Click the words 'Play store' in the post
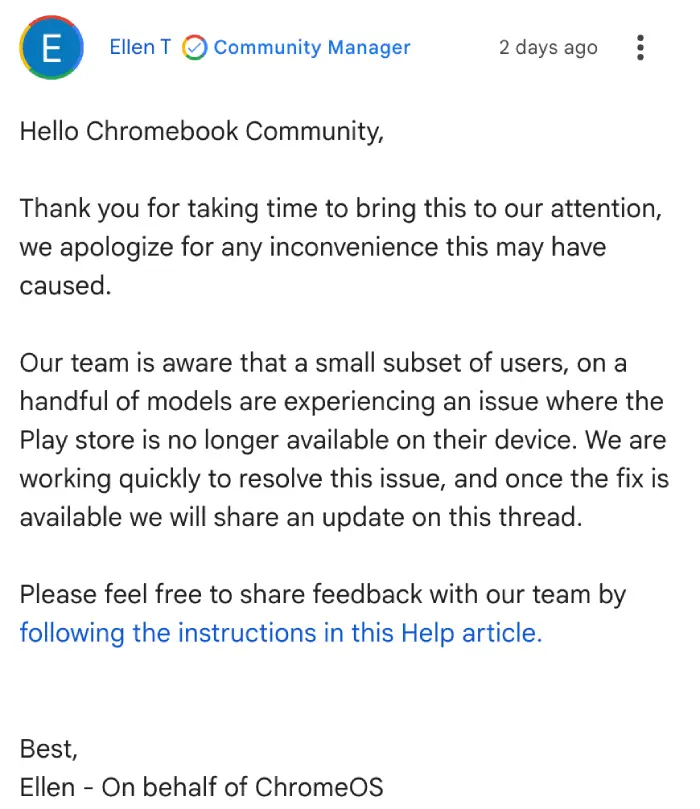Screen dimensions: 700x809 point(77,441)
